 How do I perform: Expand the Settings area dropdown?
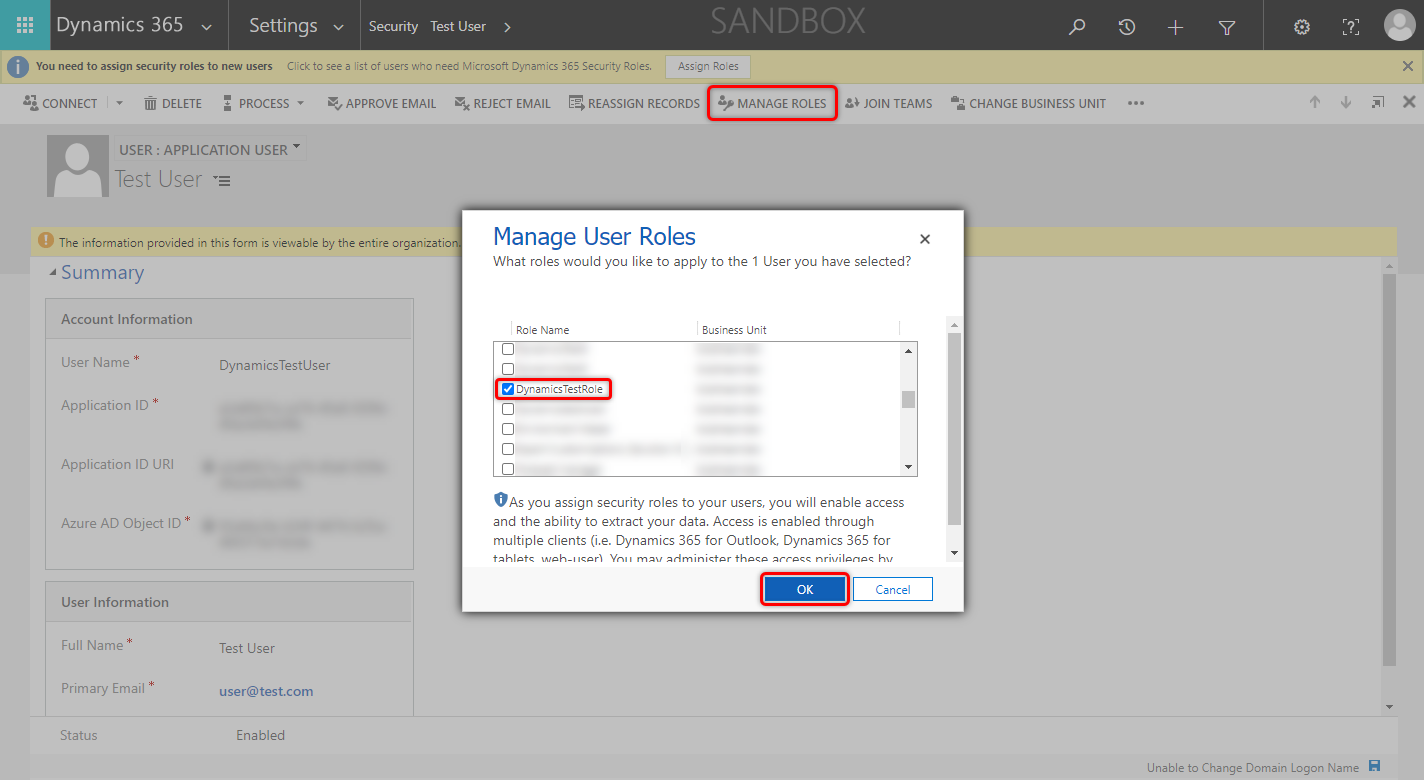click(338, 27)
